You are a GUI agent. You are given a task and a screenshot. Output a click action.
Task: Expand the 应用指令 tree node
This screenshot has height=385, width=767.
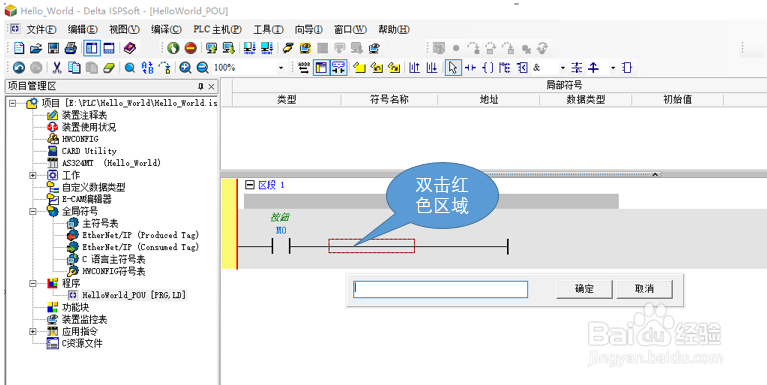[33, 331]
